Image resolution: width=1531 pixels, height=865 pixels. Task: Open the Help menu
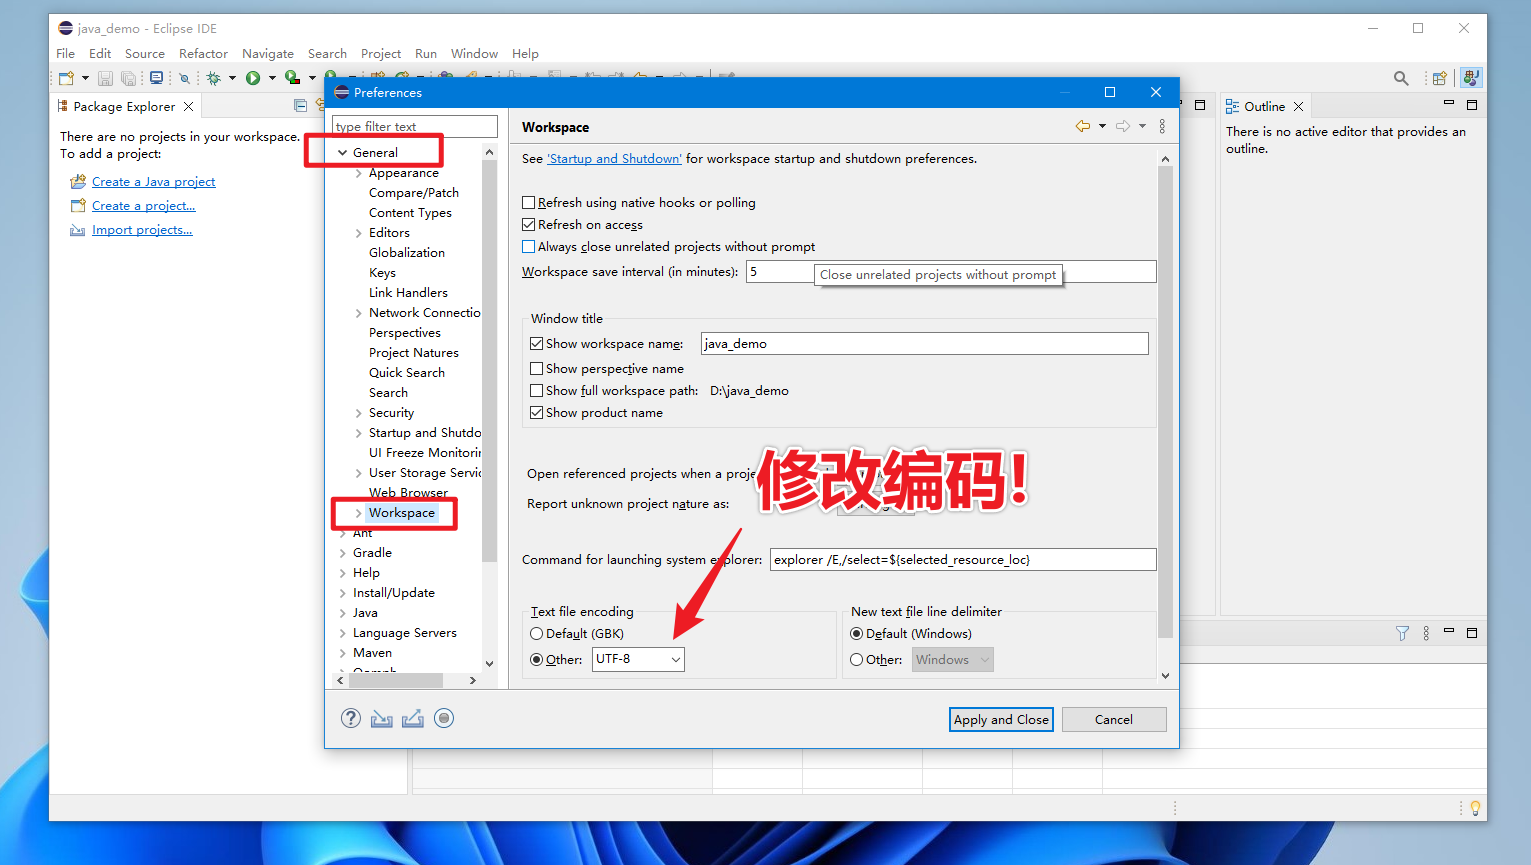525,53
